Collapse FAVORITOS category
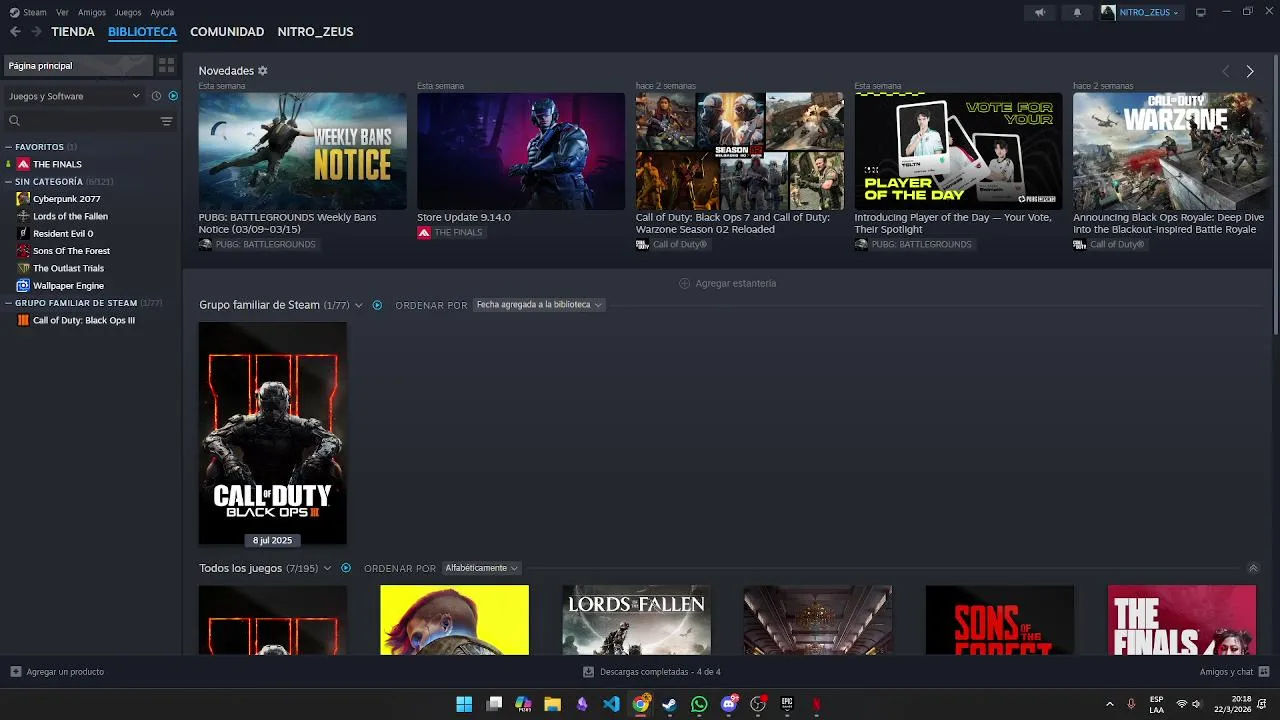 (8, 147)
